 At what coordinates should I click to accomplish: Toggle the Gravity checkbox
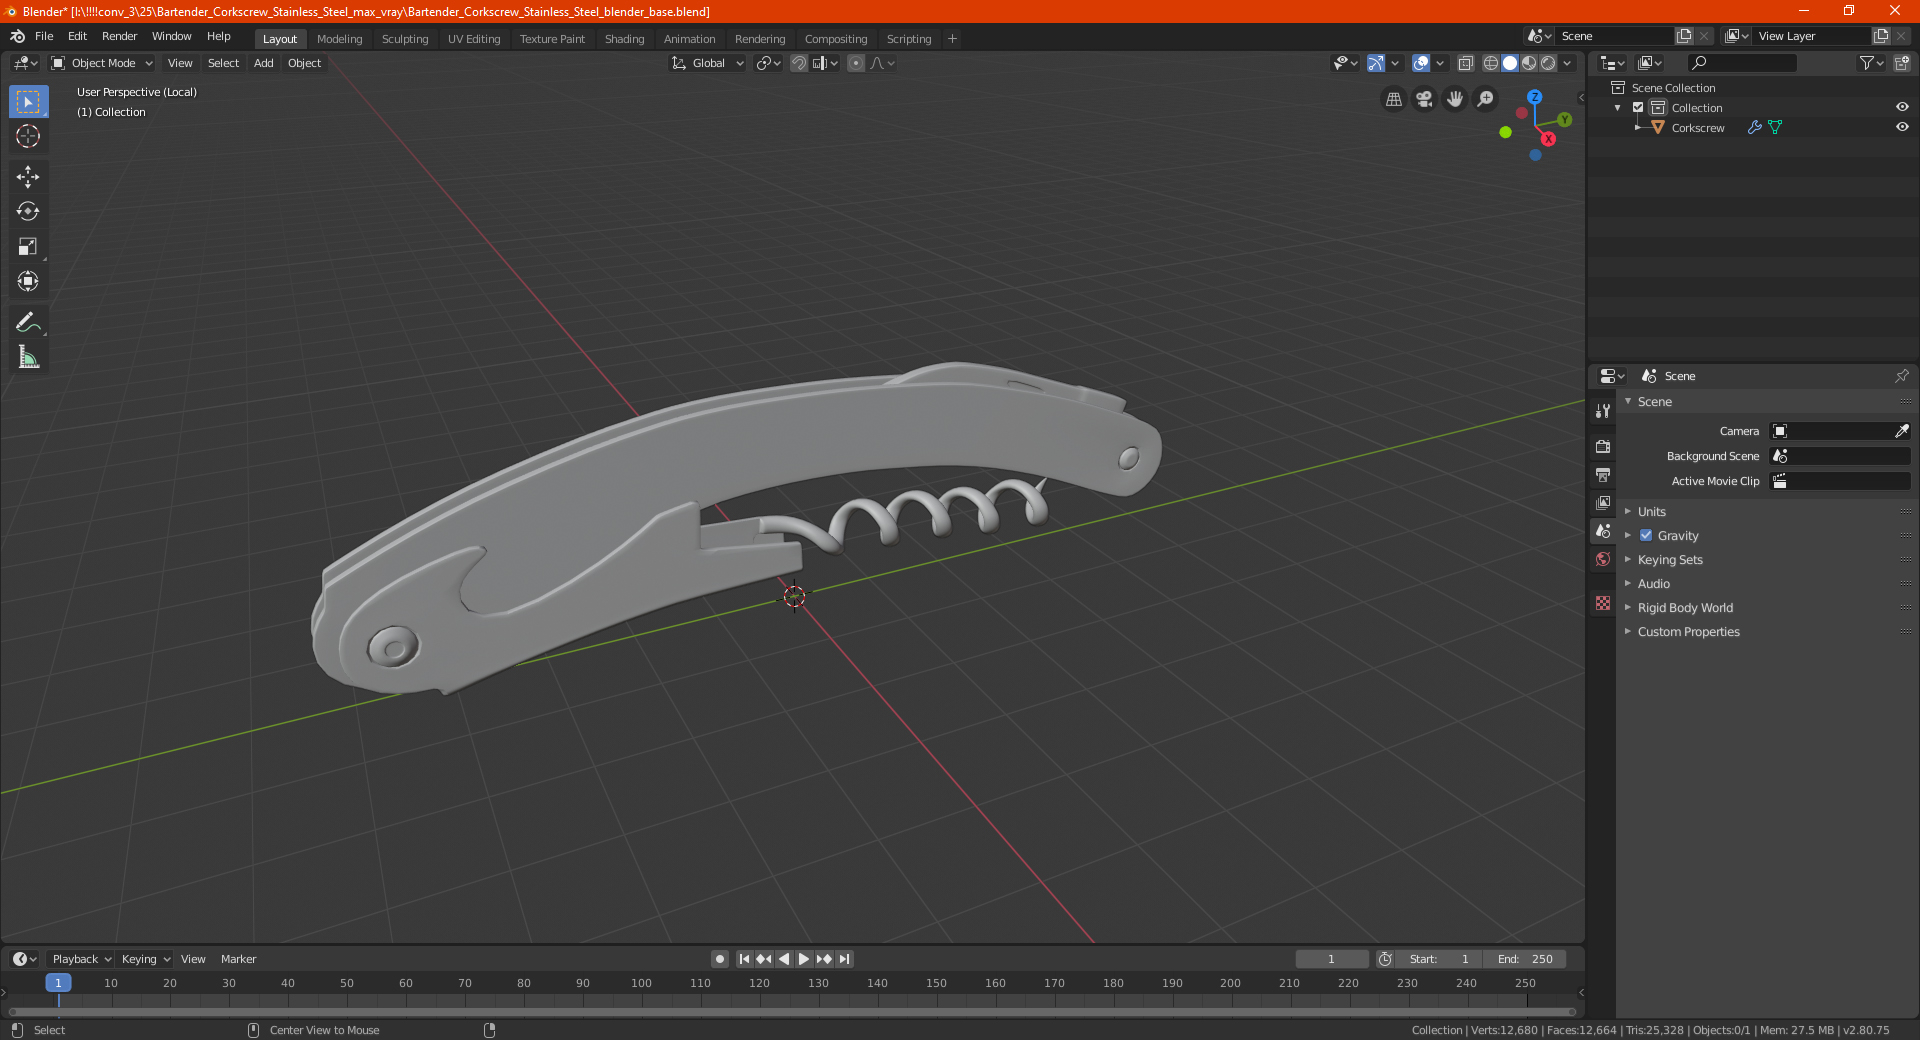pyautogui.click(x=1646, y=536)
